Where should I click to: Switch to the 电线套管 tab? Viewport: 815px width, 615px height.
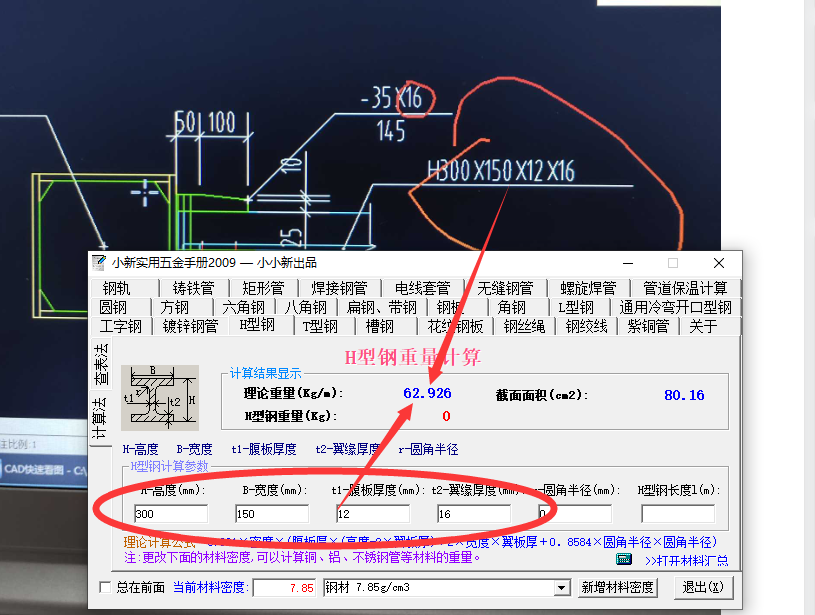click(x=423, y=287)
